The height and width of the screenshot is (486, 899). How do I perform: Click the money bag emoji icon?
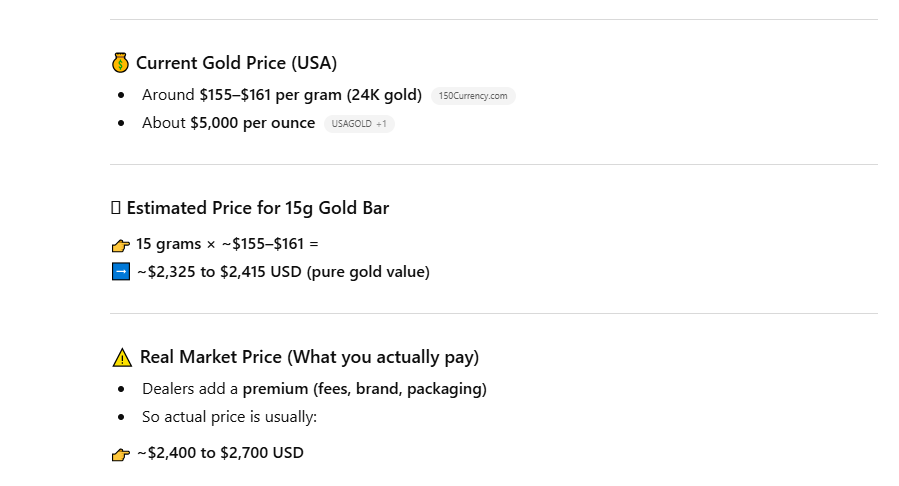coord(120,63)
